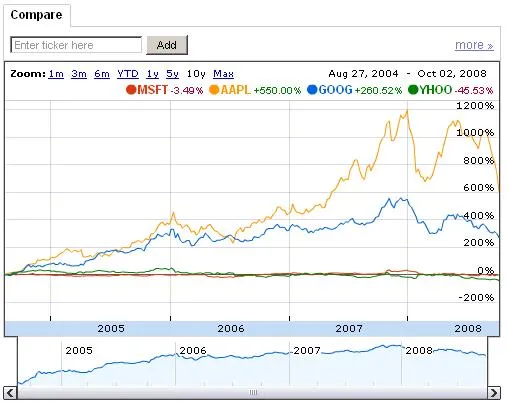508x406 pixels.
Task: Click the 0% axis label
Action: tap(486, 270)
